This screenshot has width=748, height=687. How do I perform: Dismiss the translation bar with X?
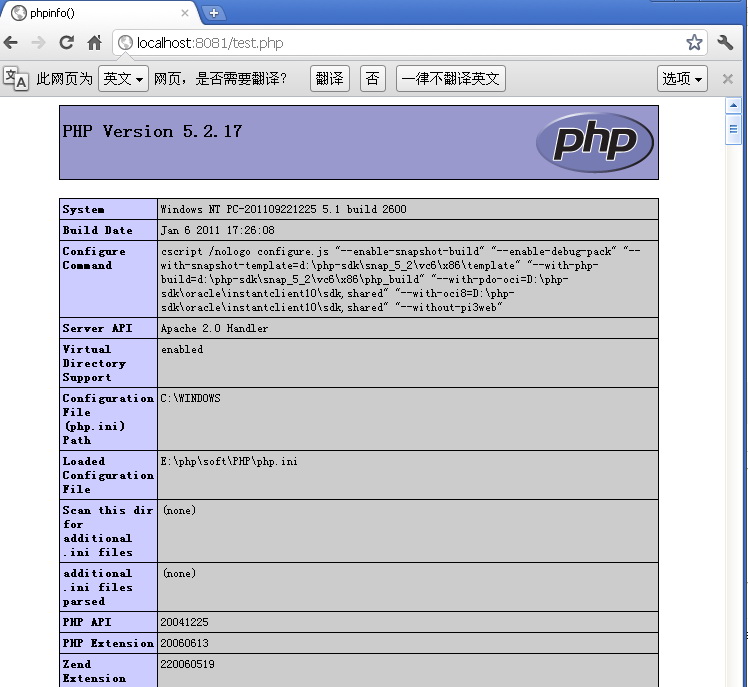point(727,79)
